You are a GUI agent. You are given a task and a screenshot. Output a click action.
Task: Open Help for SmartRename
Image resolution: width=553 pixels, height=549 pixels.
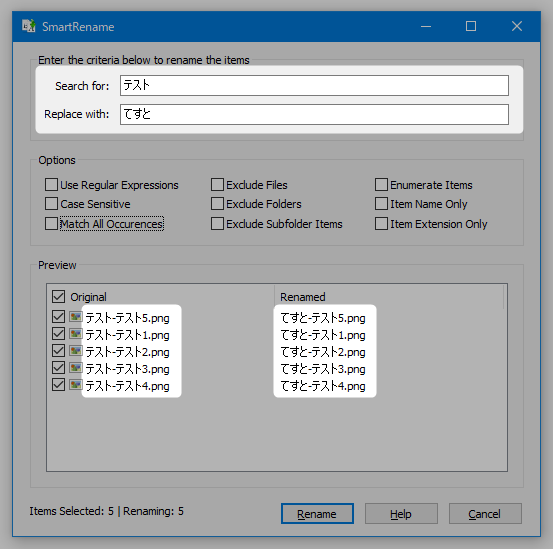401,514
